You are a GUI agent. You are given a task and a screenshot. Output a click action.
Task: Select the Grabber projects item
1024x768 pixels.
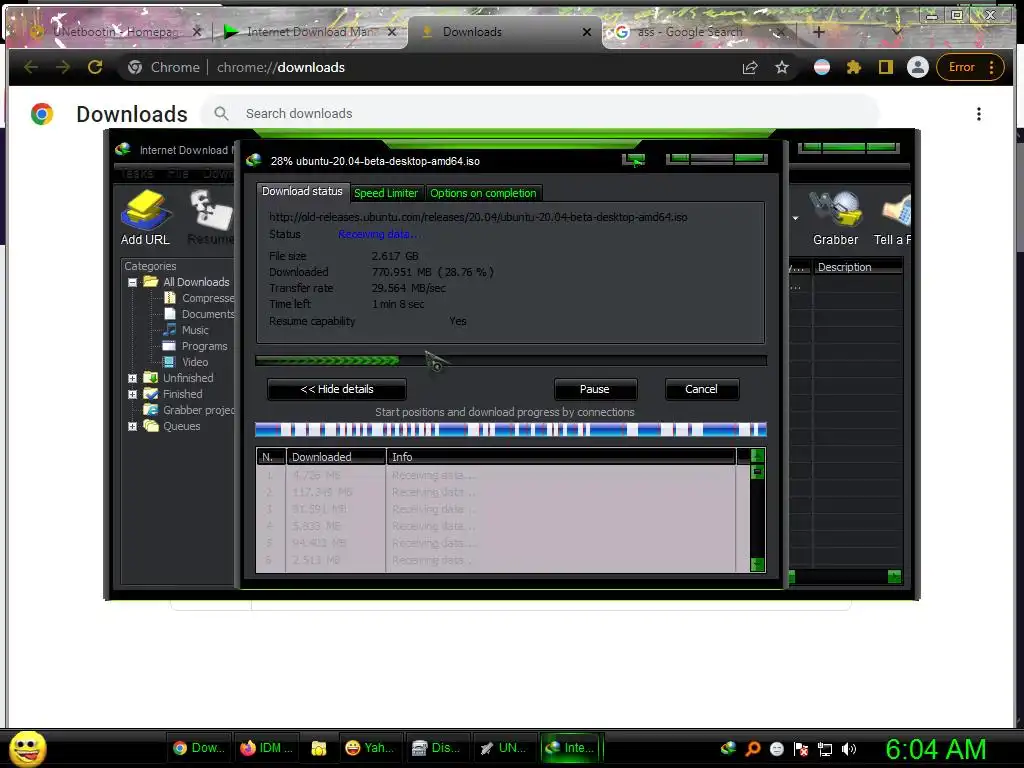point(189,410)
